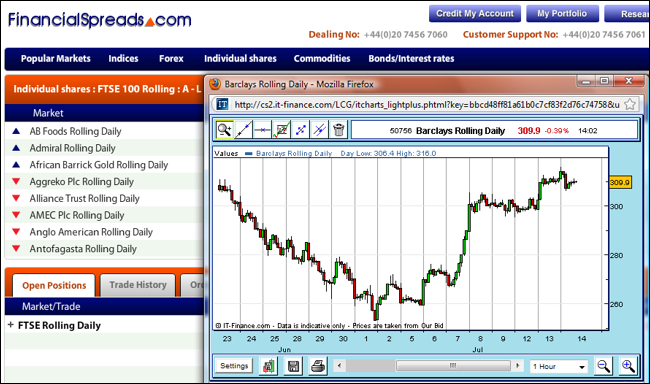Image resolution: width=650 pixels, height=384 pixels.
Task: Select the horizontal line drawing tool
Action: 262,130
